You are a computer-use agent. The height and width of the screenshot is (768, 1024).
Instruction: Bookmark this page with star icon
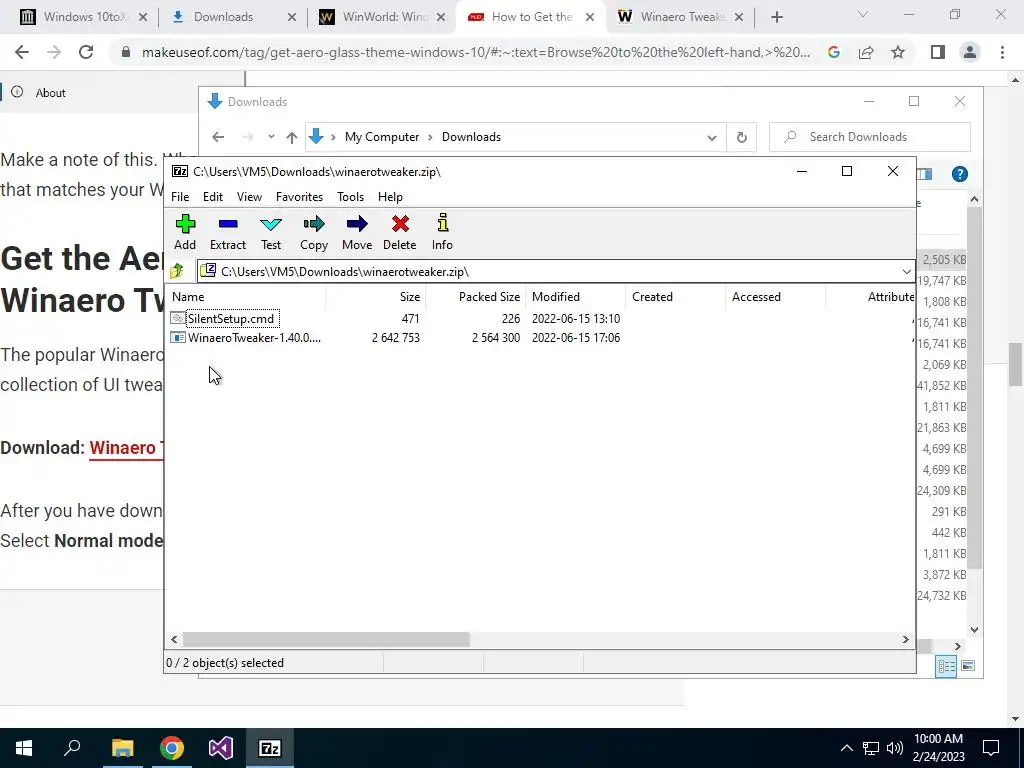tap(898, 52)
